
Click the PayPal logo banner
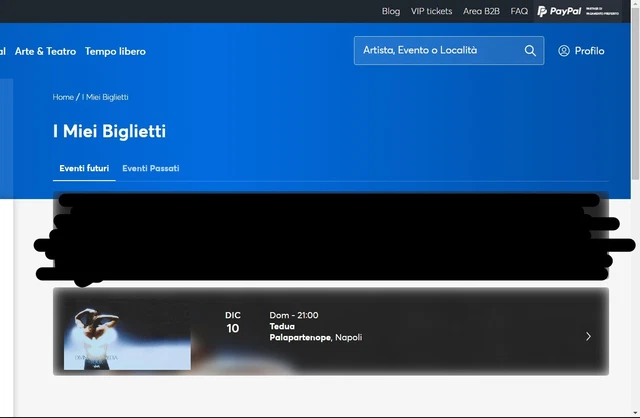578,11
